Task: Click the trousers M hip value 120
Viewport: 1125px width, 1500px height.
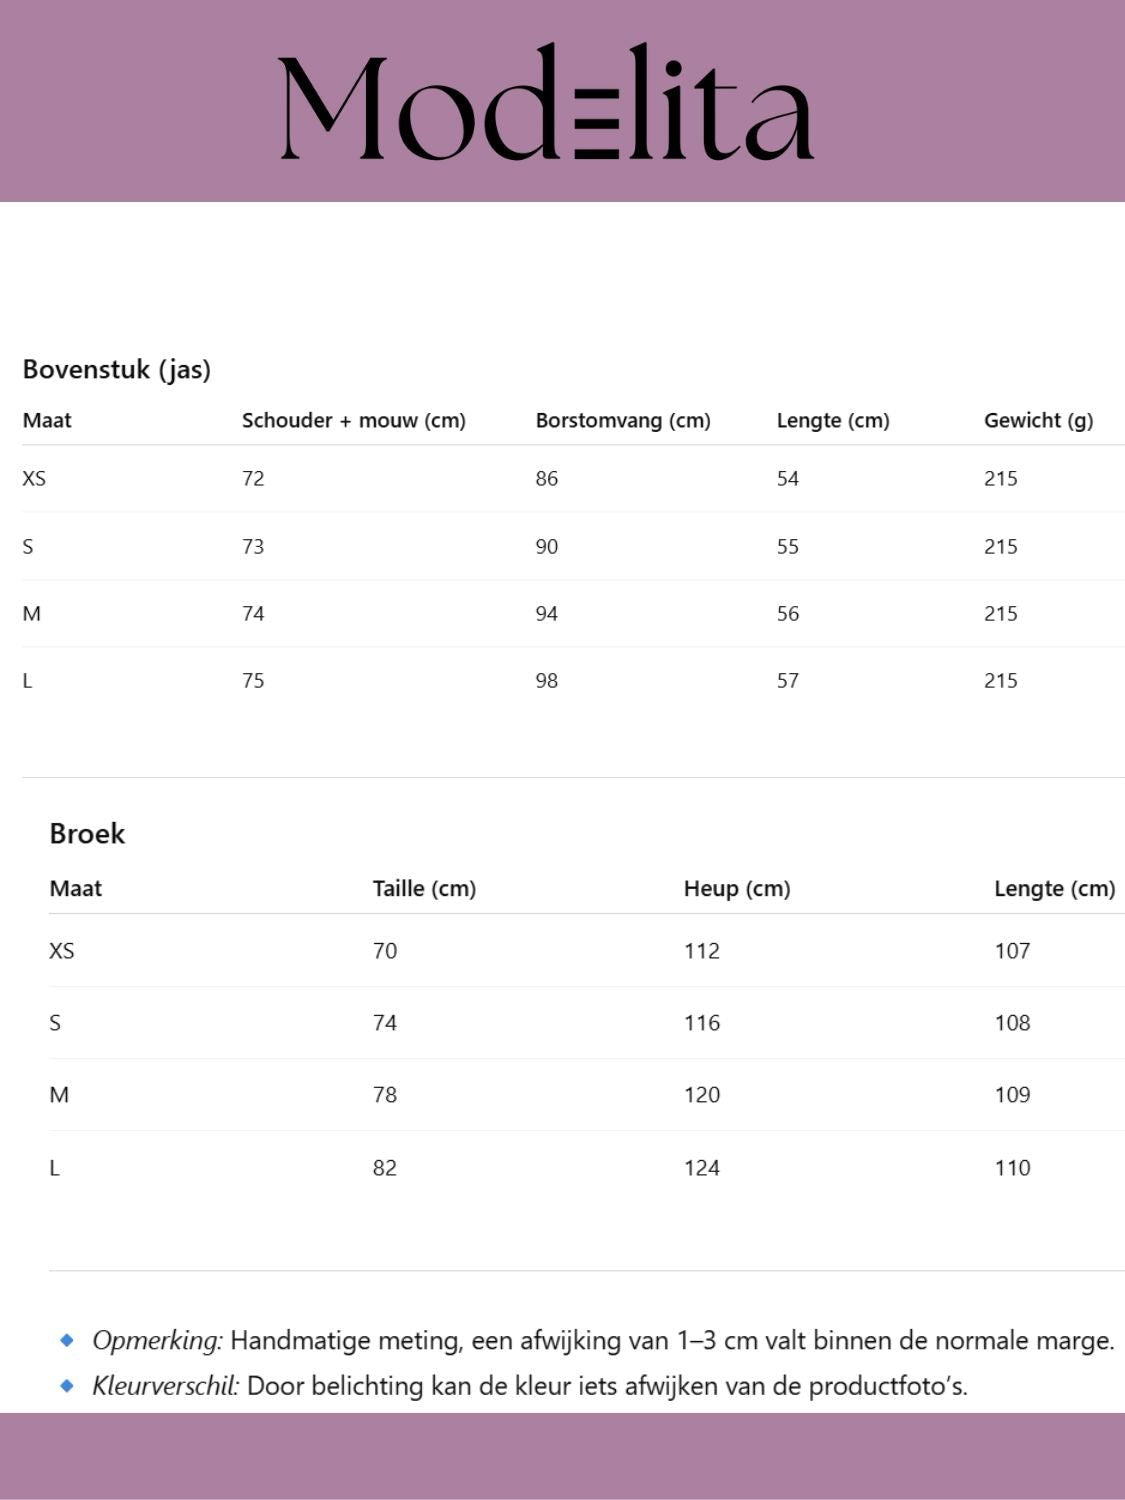Action: point(701,1095)
